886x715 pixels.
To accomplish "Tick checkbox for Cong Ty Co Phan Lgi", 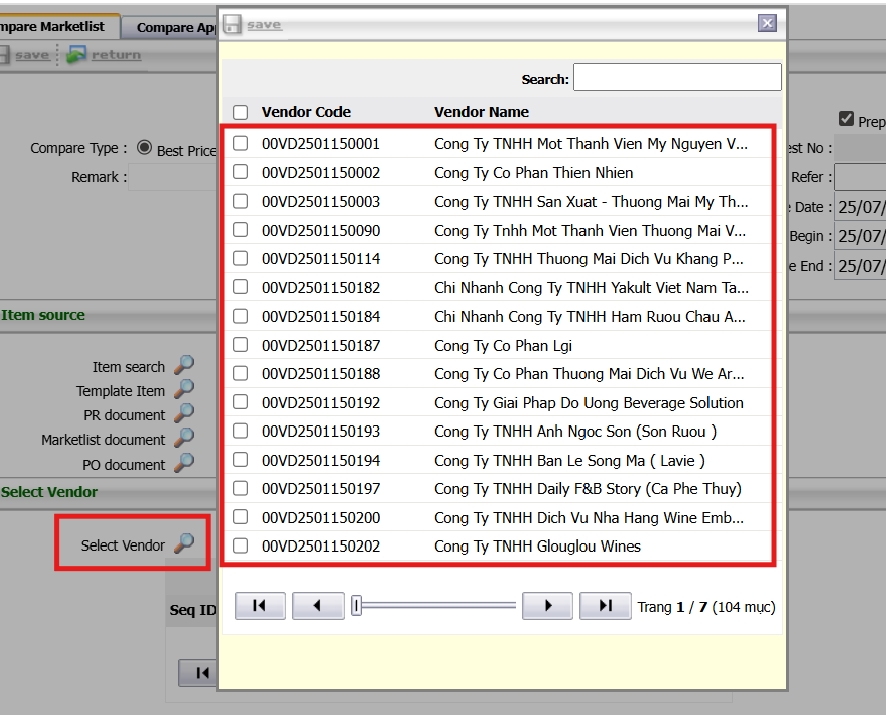I will 240,345.
